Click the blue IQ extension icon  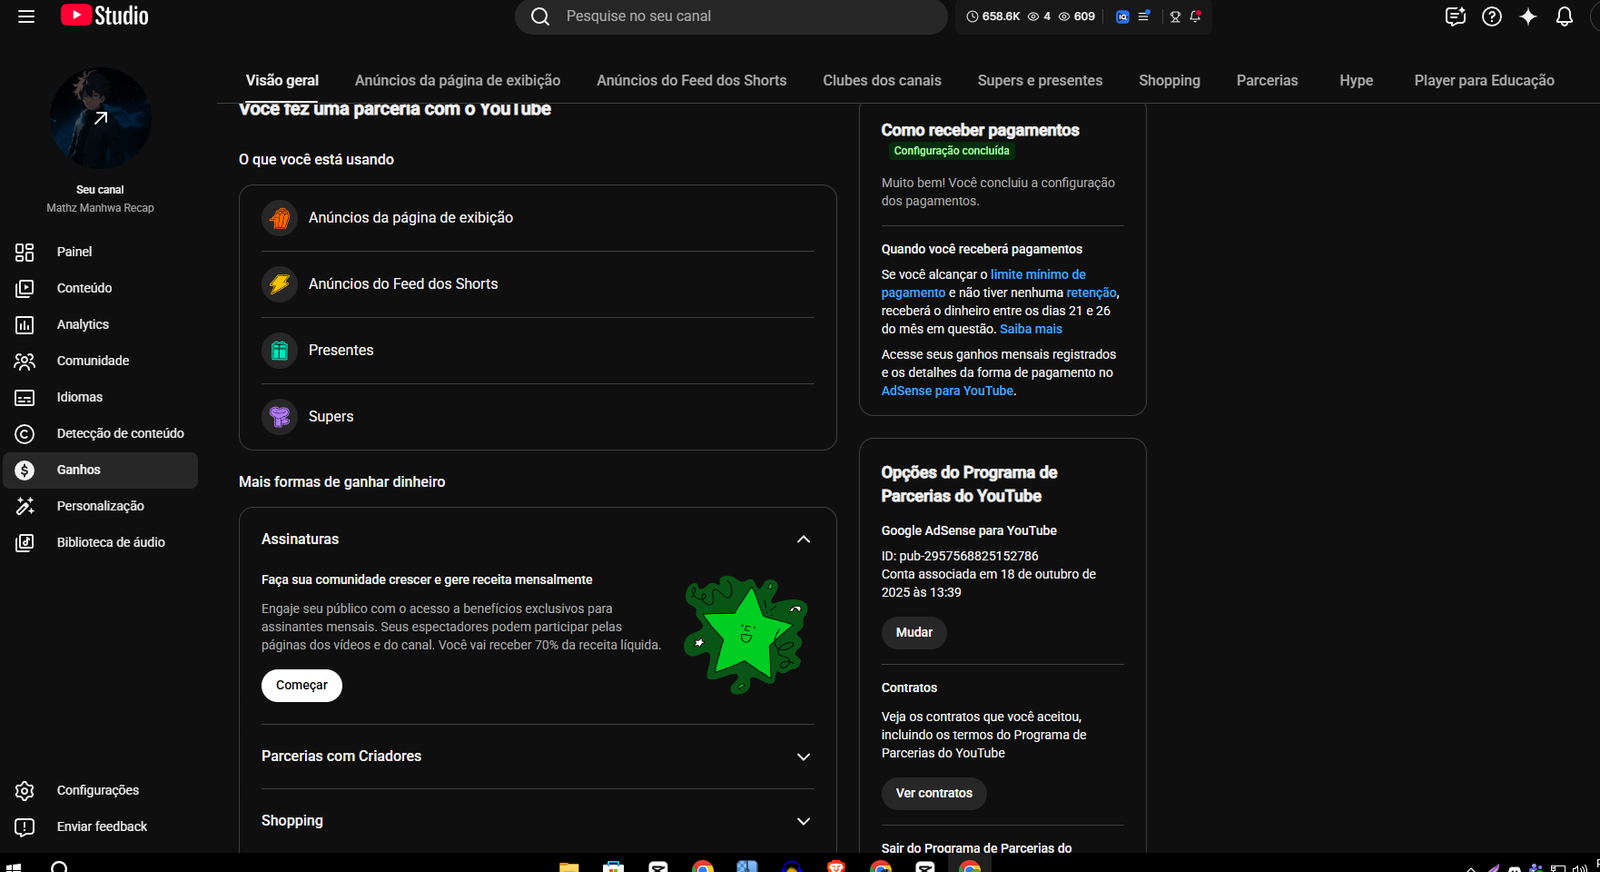[1122, 16]
